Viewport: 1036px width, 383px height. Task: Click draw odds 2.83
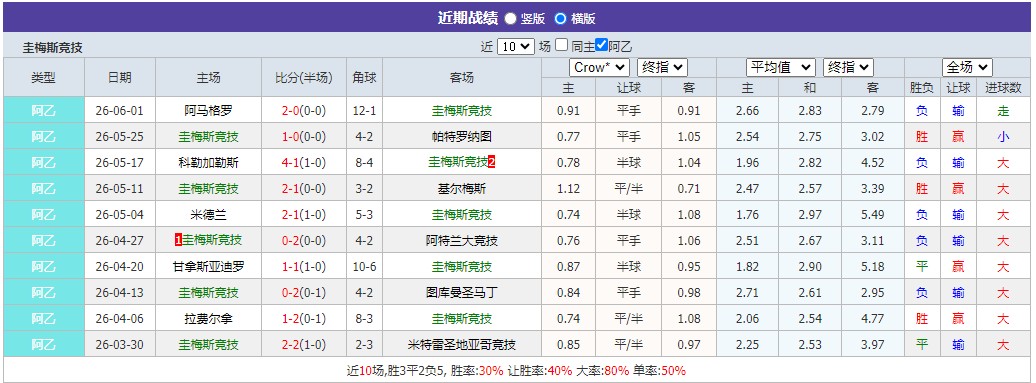tap(810, 111)
